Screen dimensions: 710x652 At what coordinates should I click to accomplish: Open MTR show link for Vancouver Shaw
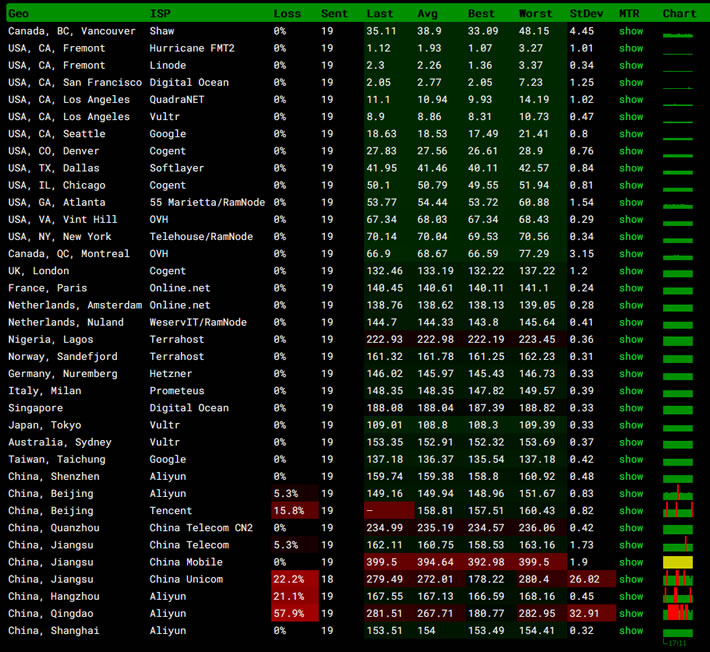631,31
